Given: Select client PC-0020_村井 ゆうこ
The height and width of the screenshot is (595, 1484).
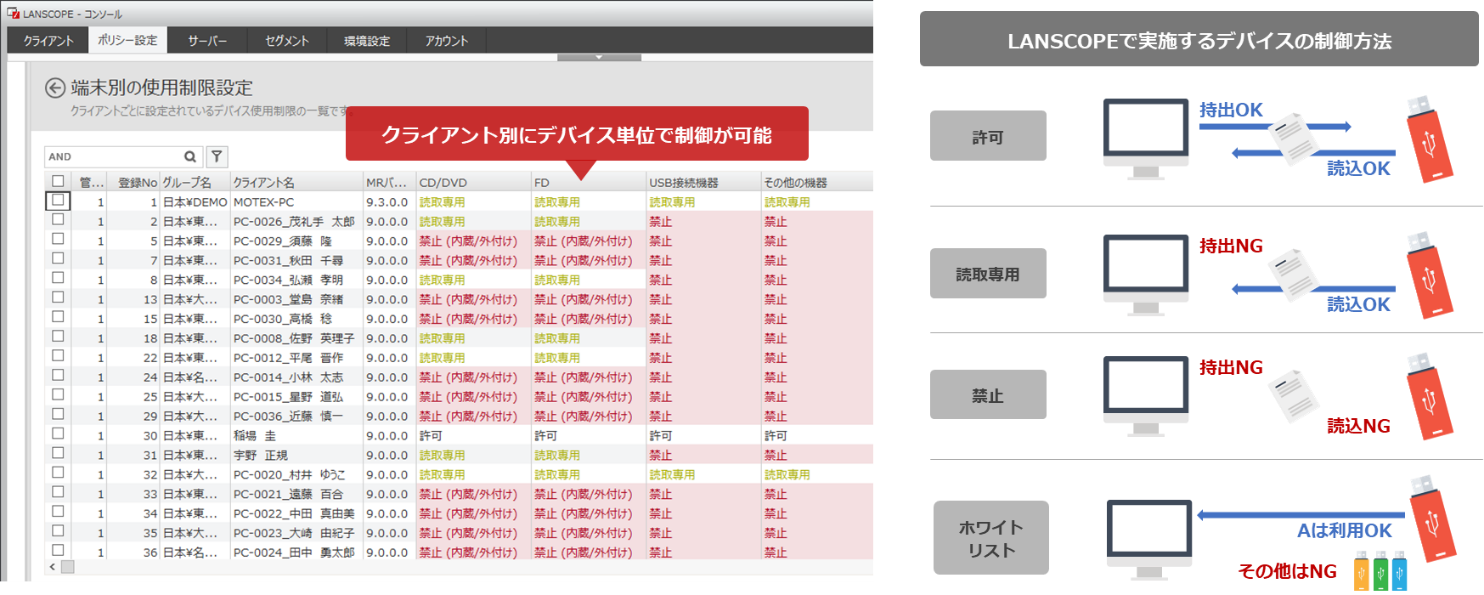Looking at the screenshot, I should point(289,475).
